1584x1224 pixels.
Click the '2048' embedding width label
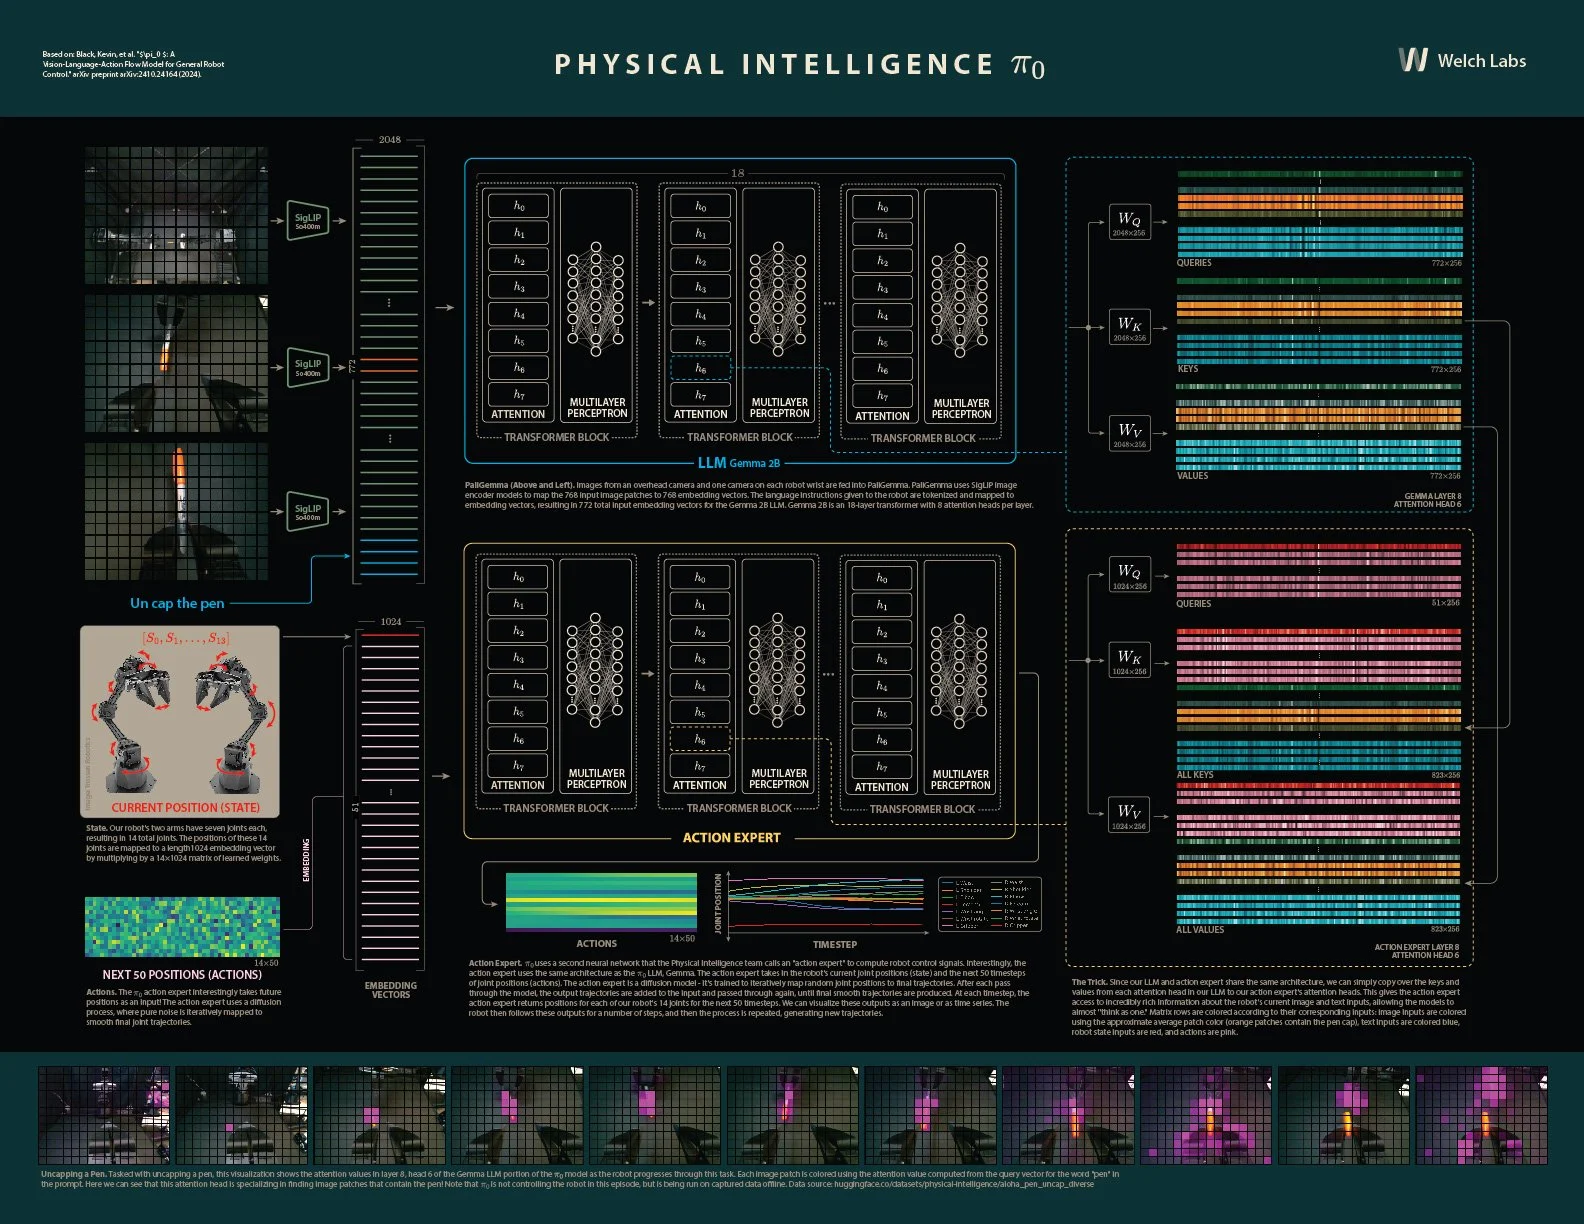coord(390,140)
